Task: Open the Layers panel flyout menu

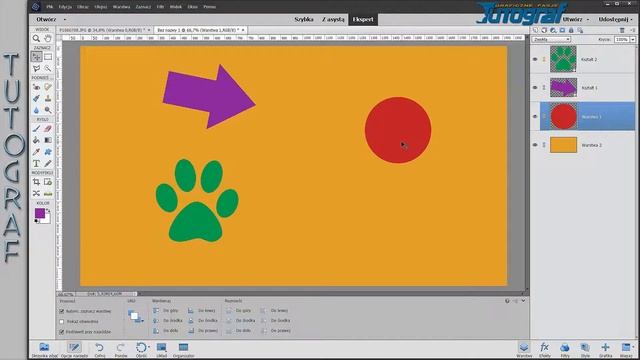Action: [633, 30]
